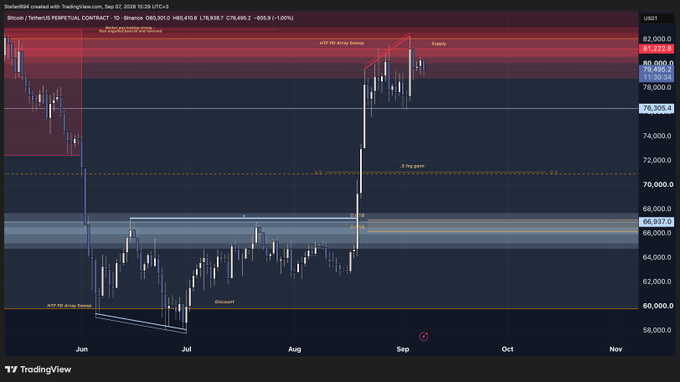Click the 79,495.2 current price label
This screenshot has height=382, width=680.
pyautogui.click(x=657, y=69)
